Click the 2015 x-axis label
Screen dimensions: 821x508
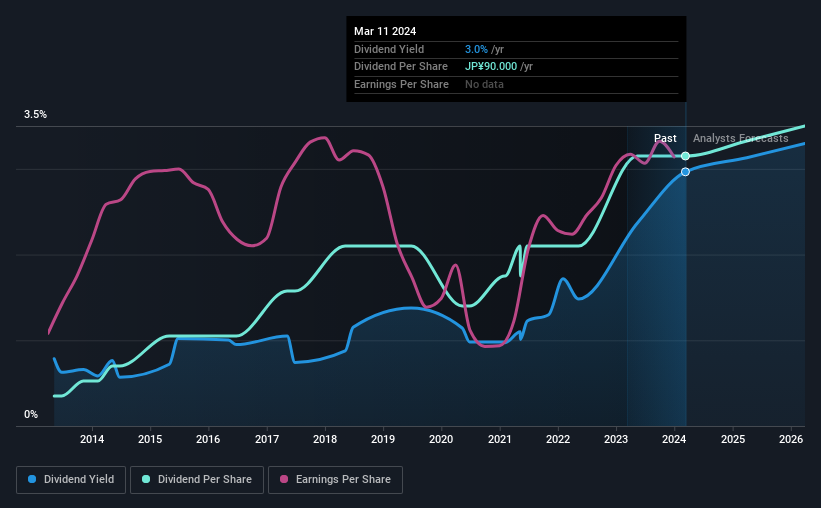click(150, 439)
